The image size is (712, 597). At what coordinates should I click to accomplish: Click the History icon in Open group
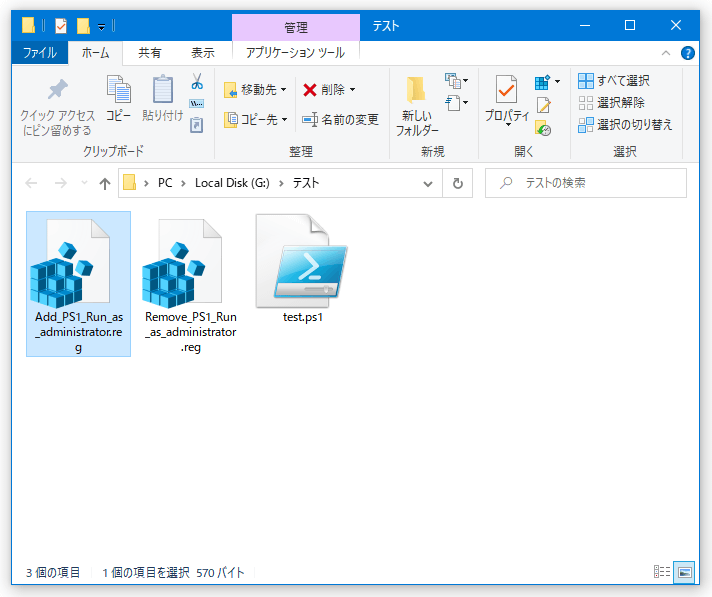pyautogui.click(x=544, y=128)
